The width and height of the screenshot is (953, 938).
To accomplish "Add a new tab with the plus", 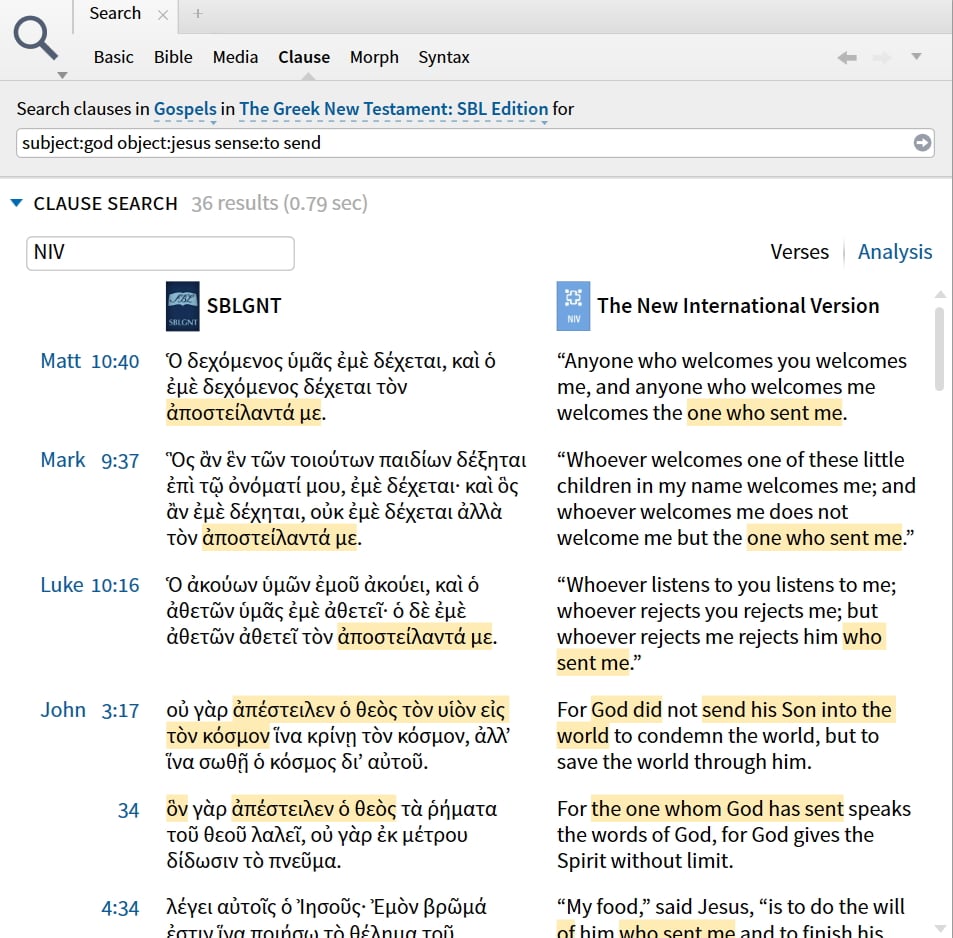I will coord(198,13).
